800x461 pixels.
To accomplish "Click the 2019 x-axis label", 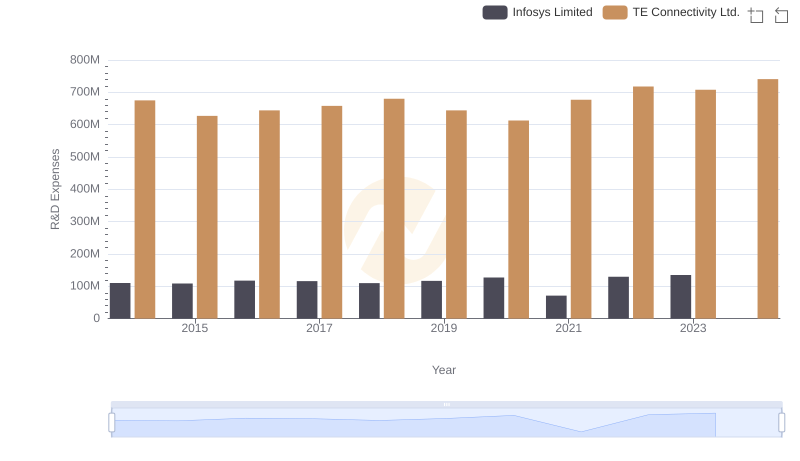I will coord(443,328).
